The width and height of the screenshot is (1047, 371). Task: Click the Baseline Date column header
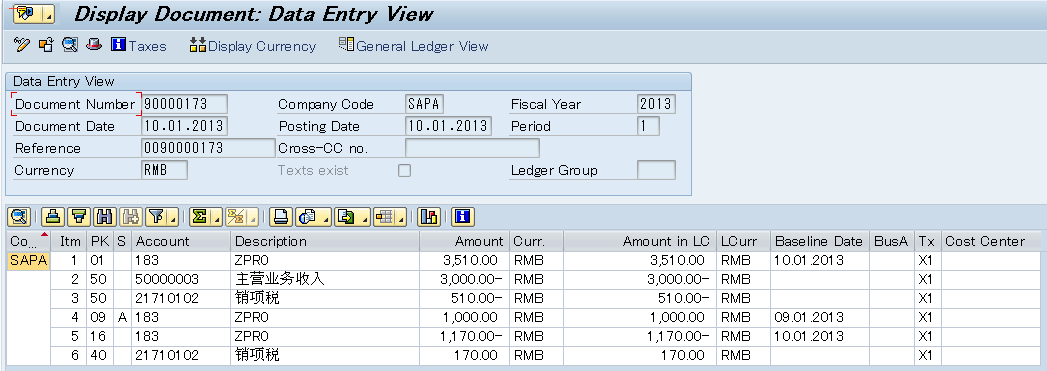pyautogui.click(x=819, y=242)
